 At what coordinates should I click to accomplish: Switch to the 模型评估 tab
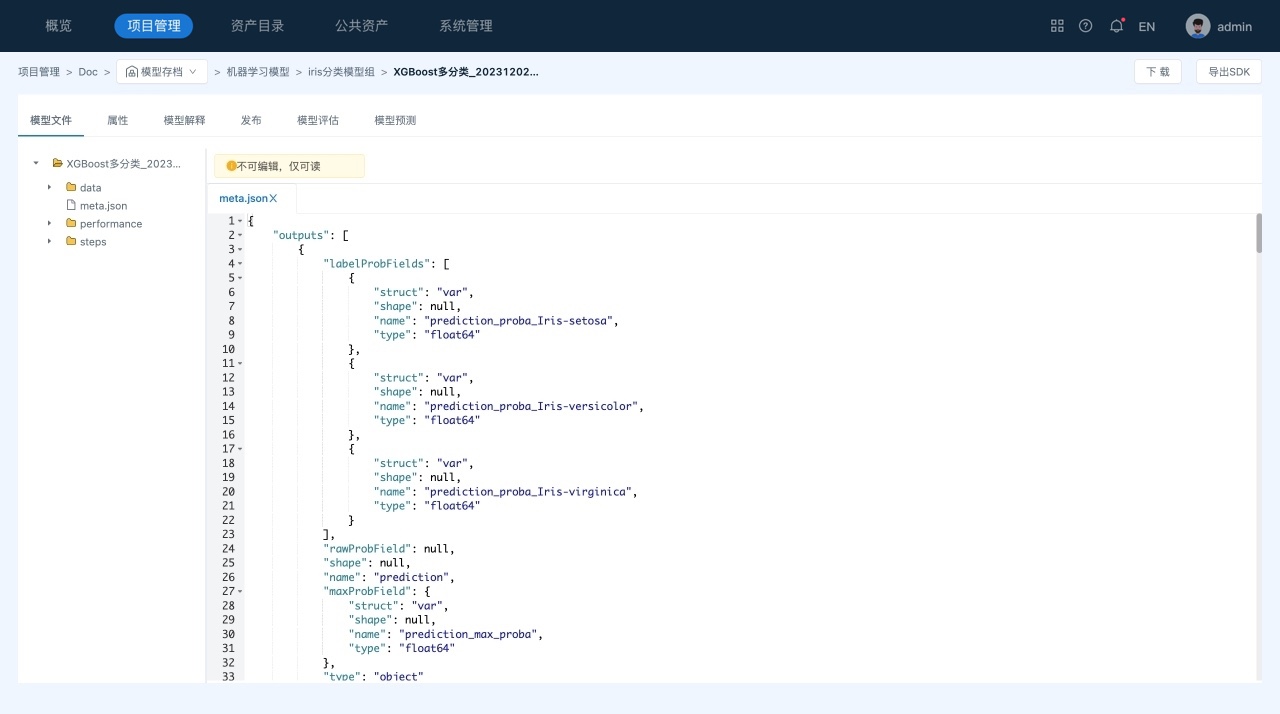click(x=318, y=120)
